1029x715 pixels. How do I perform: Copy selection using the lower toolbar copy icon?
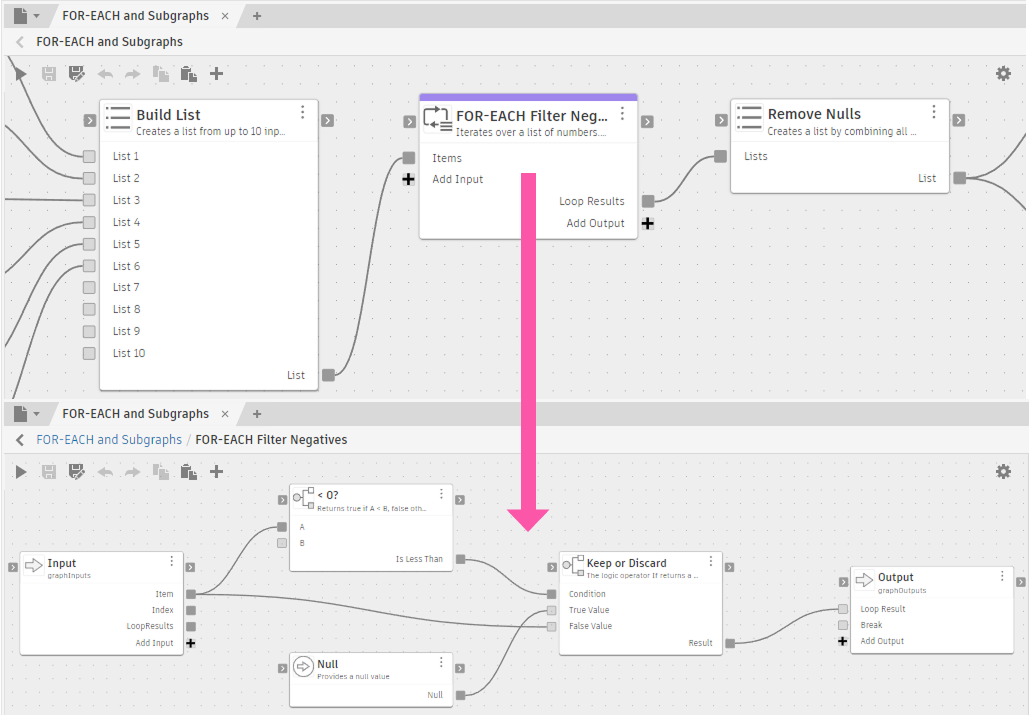pos(161,472)
